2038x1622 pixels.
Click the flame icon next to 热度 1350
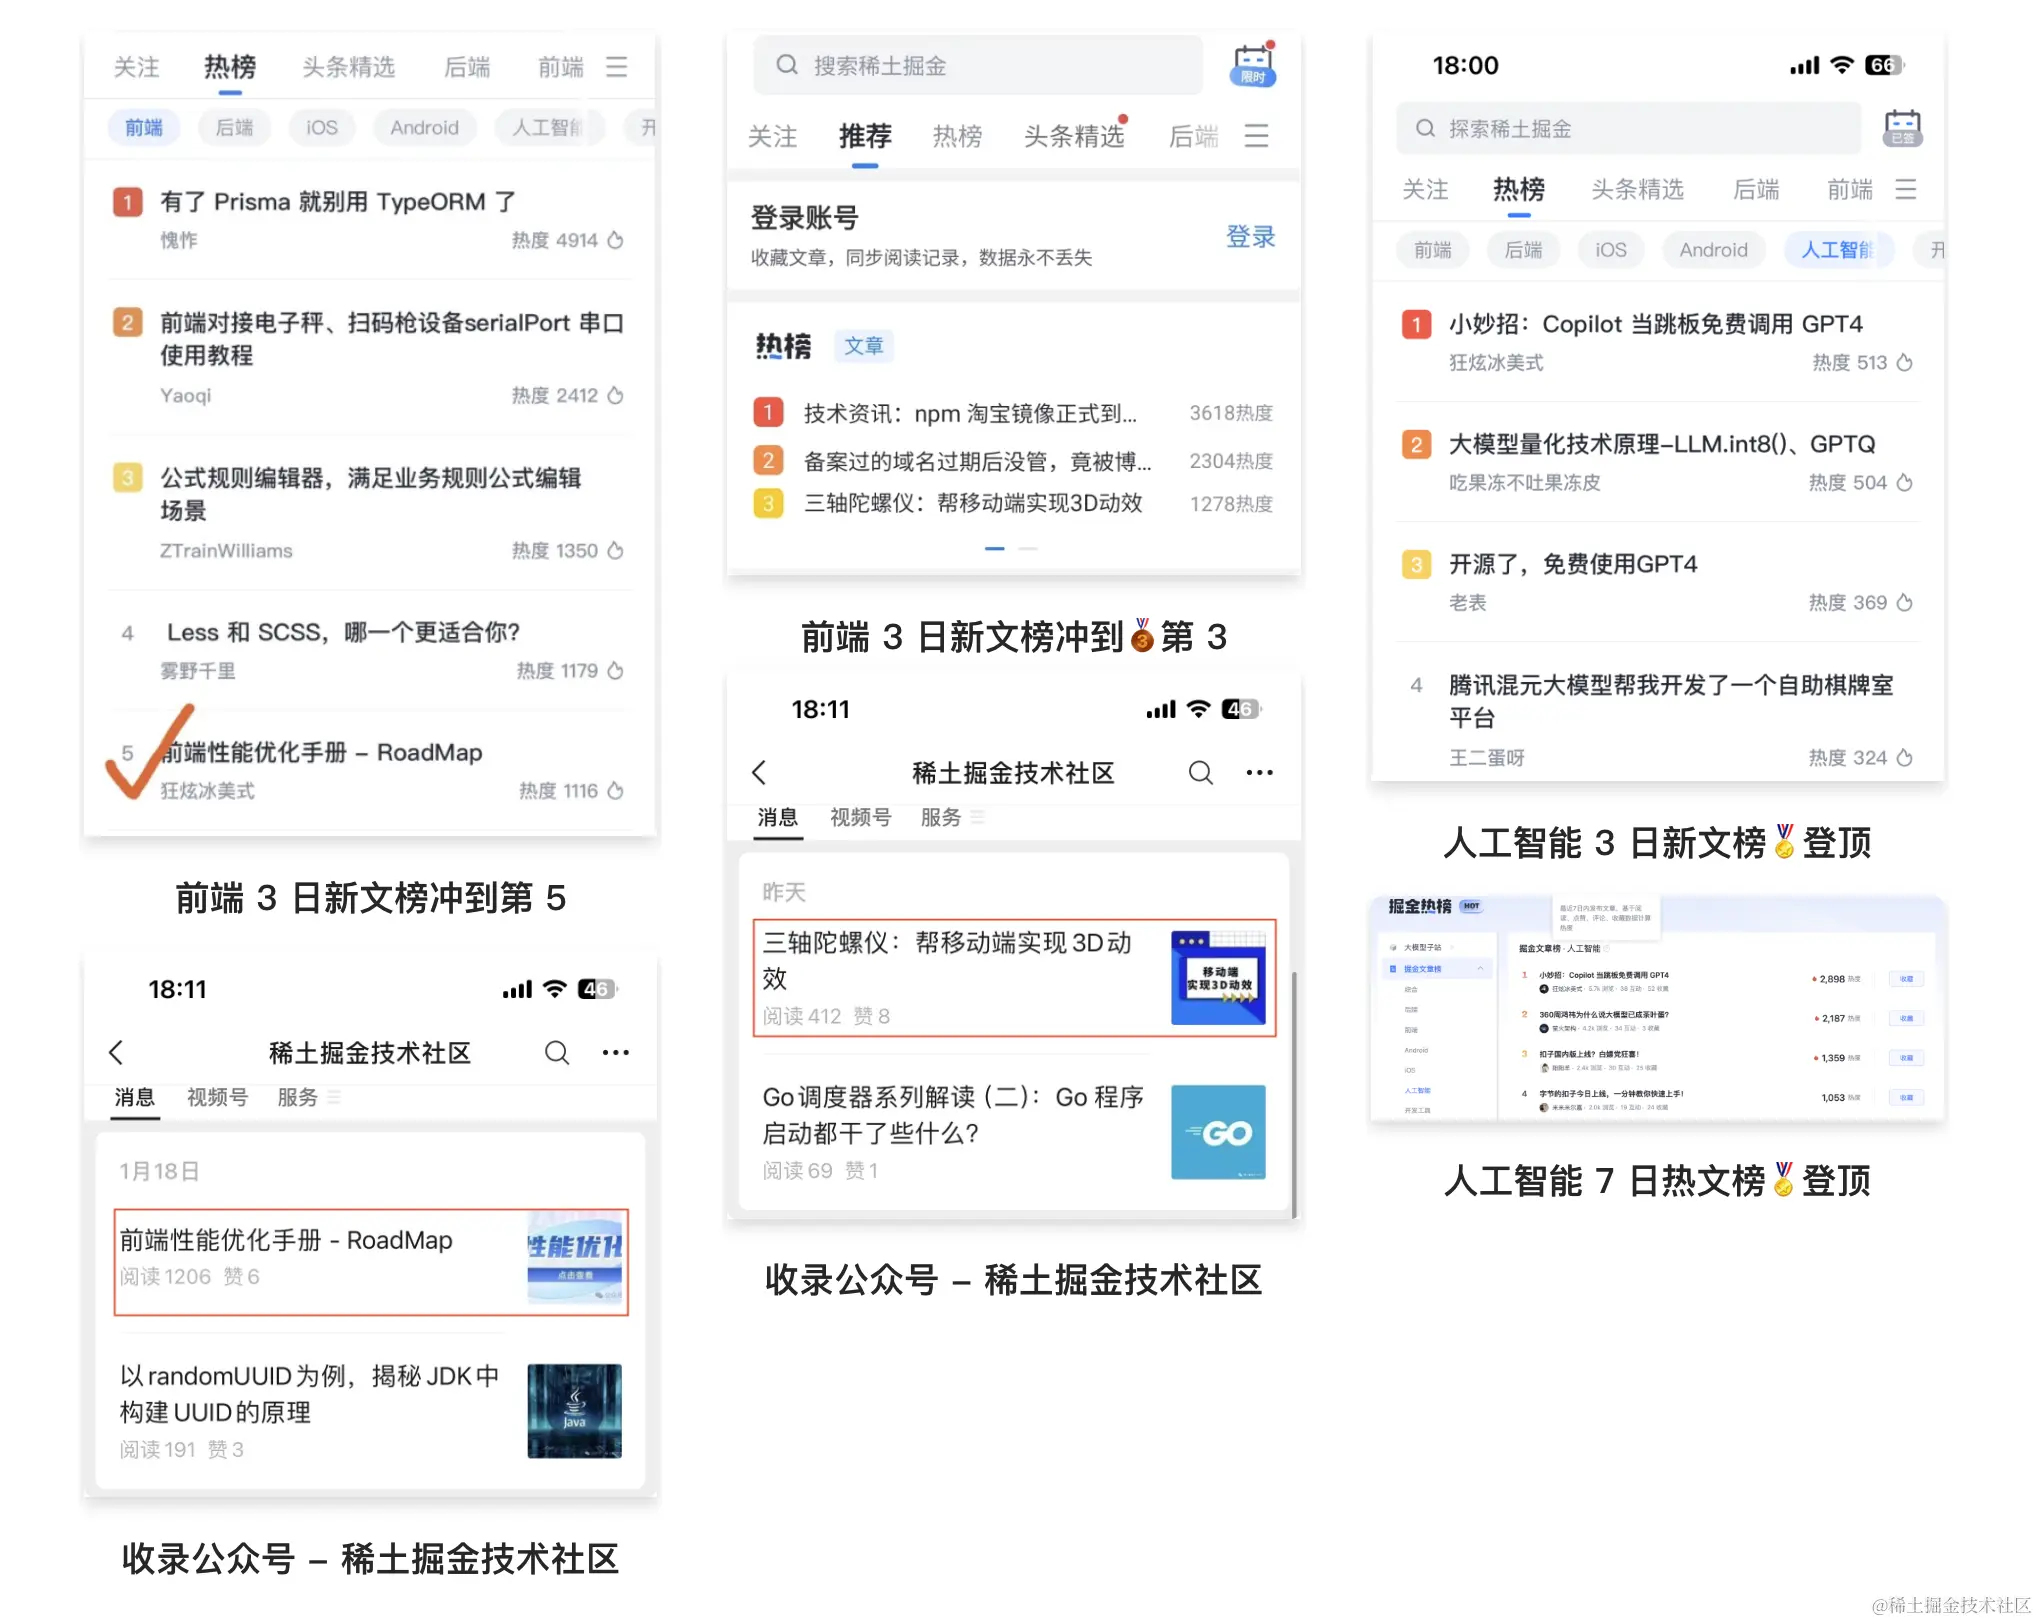click(x=616, y=550)
